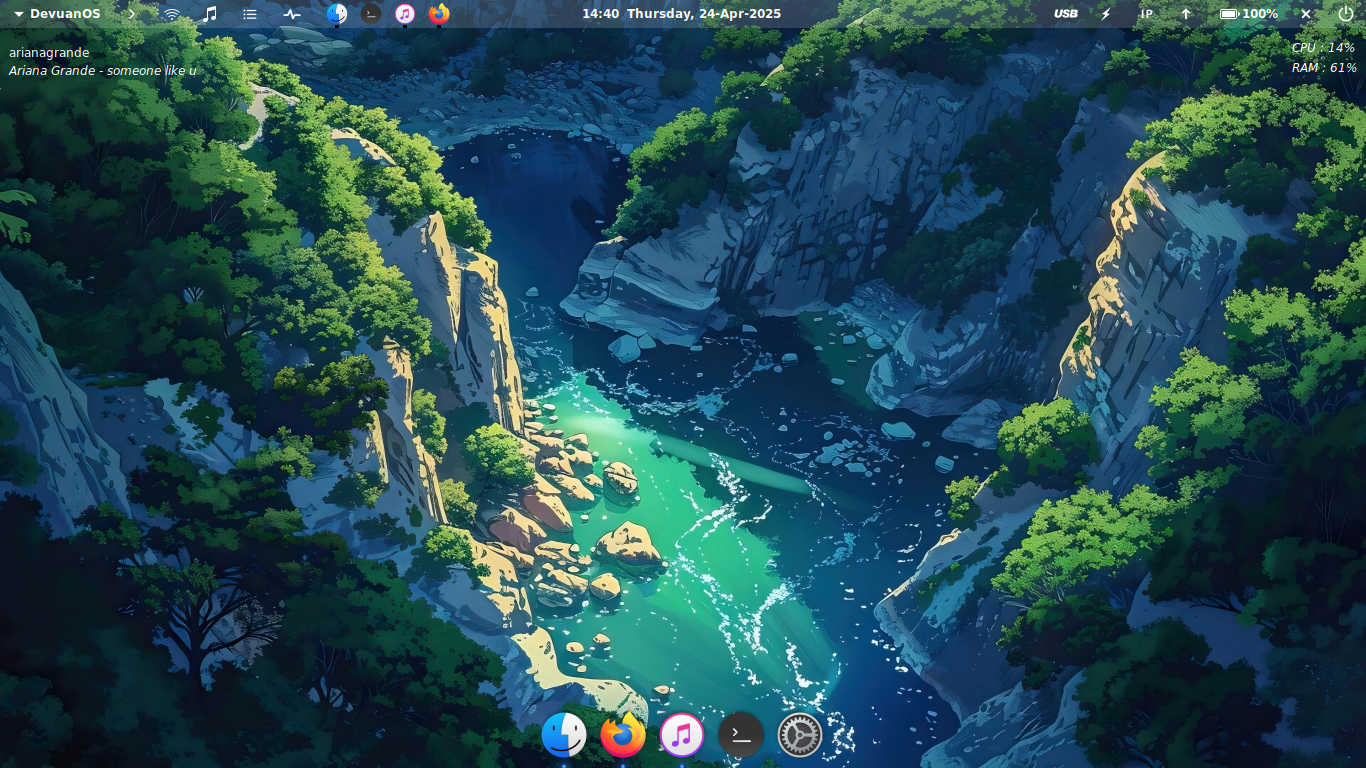Launch the terminal from the dock
Screen dimensions: 1366x768
click(741, 735)
